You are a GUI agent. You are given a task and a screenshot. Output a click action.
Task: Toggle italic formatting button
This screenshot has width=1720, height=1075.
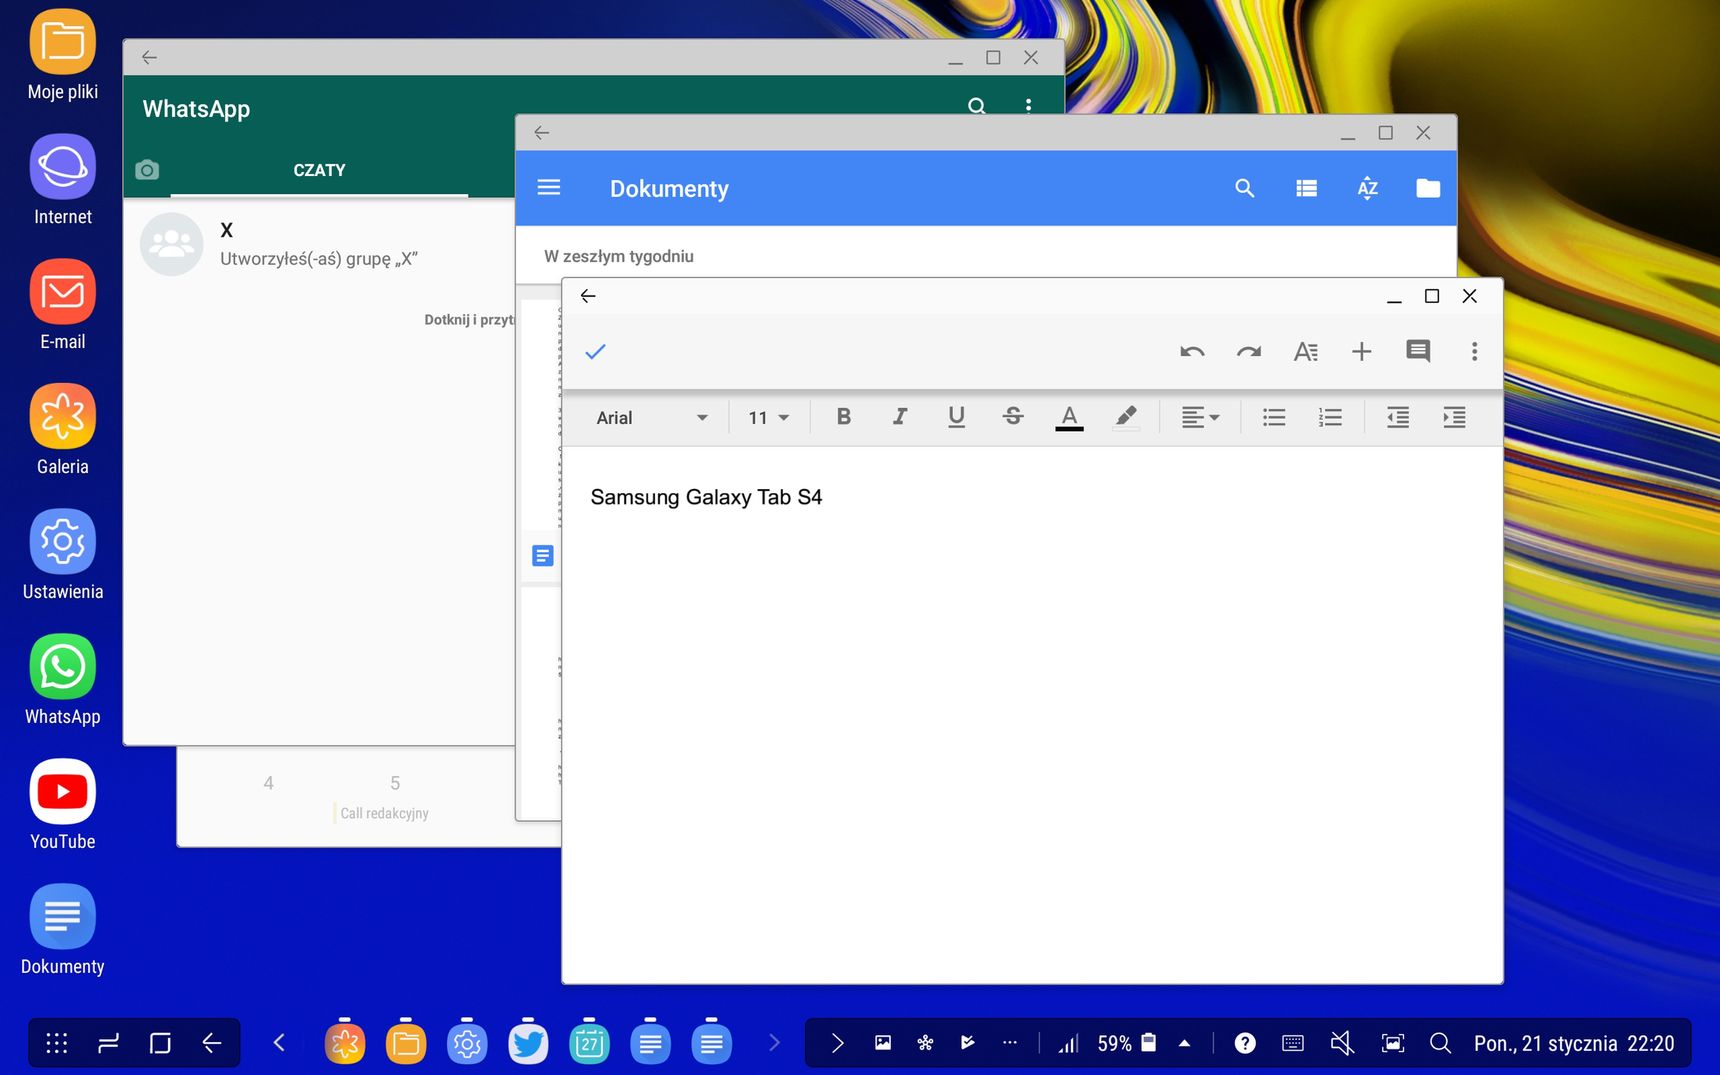tap(899, 417)
